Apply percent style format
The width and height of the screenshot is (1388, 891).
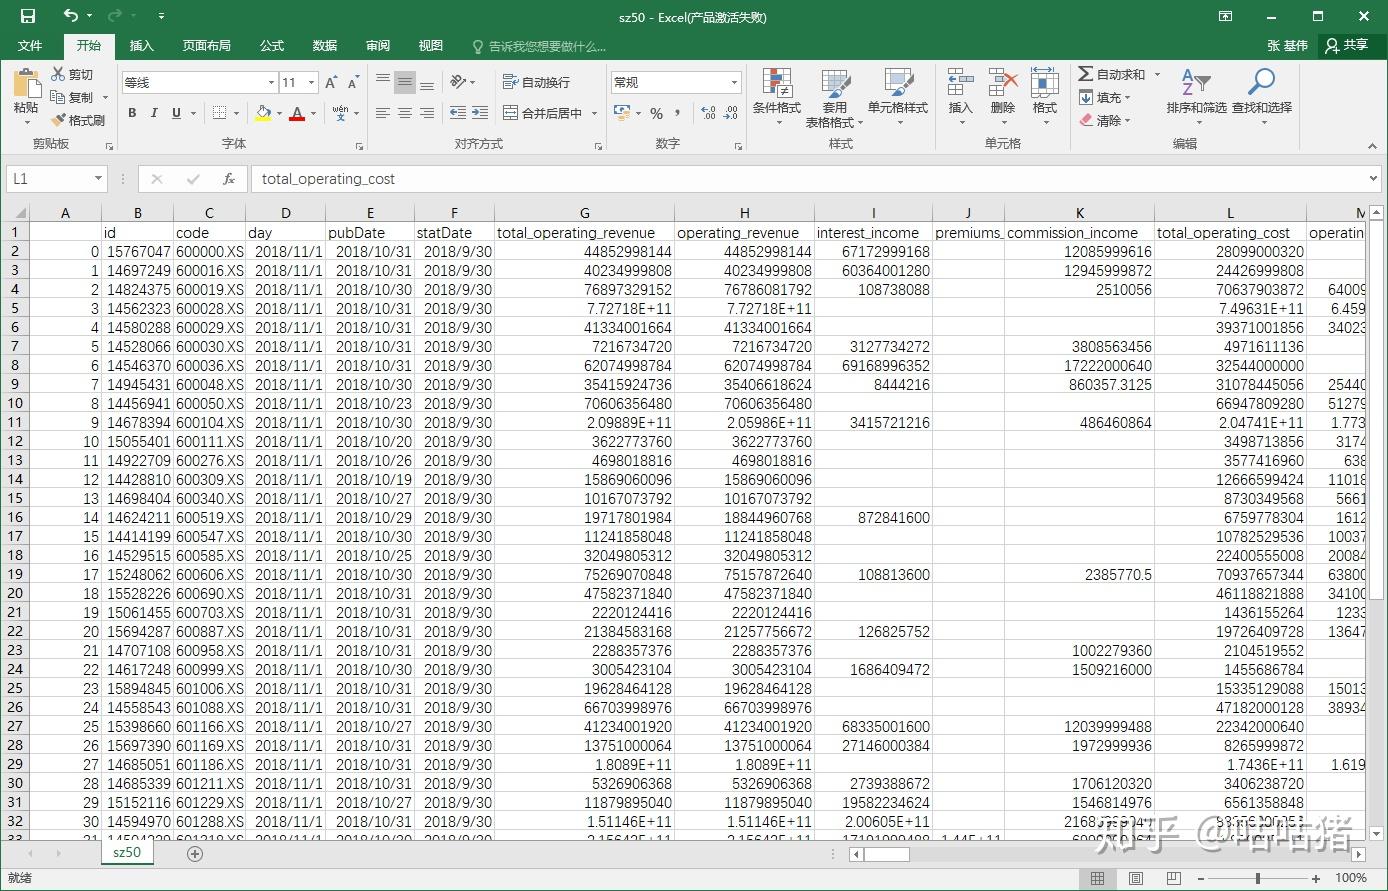tap(656, 113)
